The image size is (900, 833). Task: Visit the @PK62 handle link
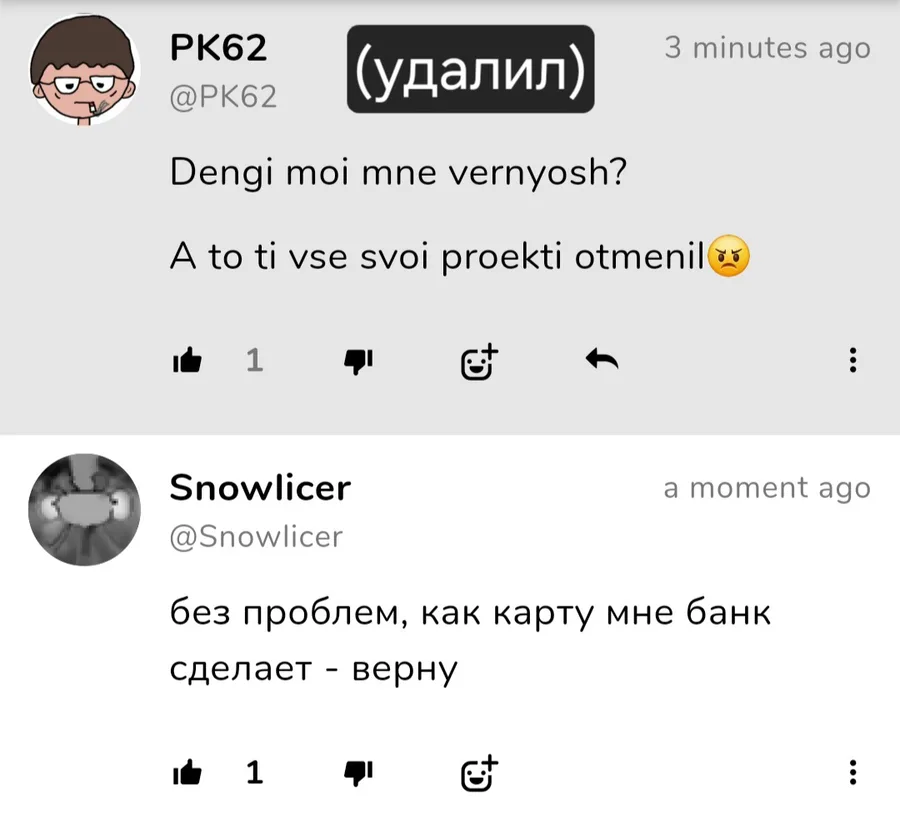[x=223, y=96]
